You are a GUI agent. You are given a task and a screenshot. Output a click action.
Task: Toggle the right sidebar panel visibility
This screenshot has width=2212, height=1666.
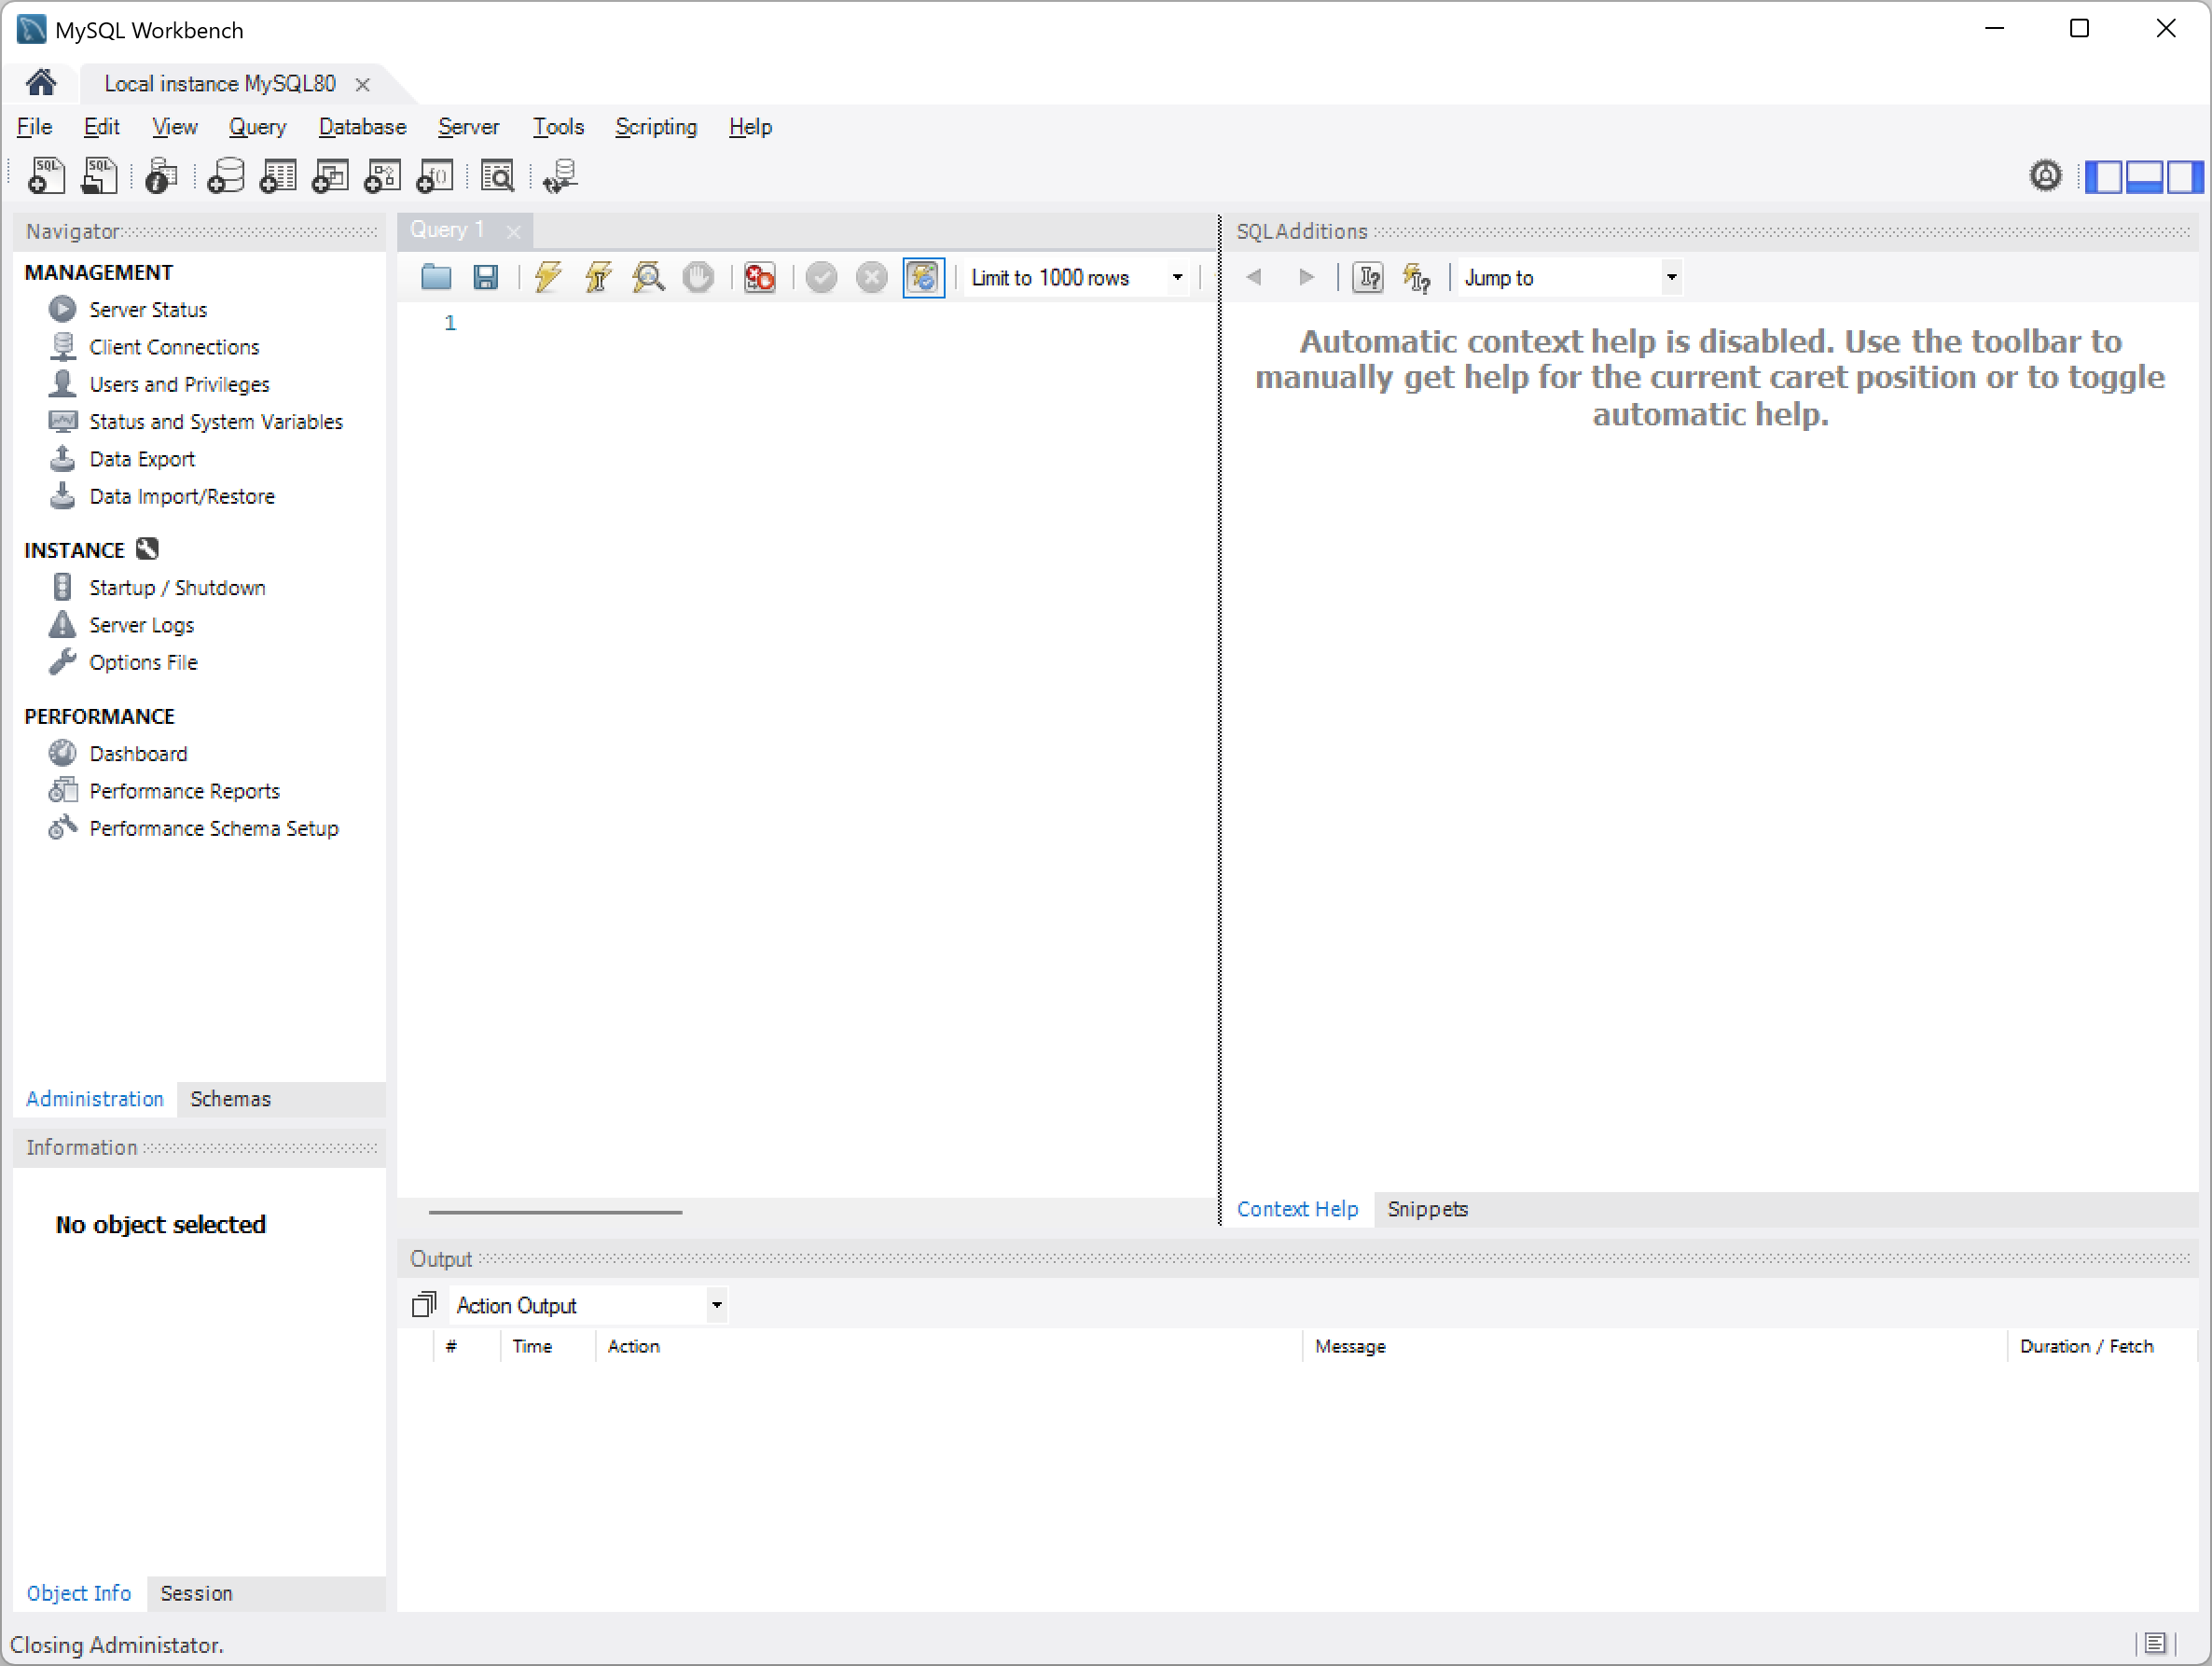click(x=2183, y=177)
